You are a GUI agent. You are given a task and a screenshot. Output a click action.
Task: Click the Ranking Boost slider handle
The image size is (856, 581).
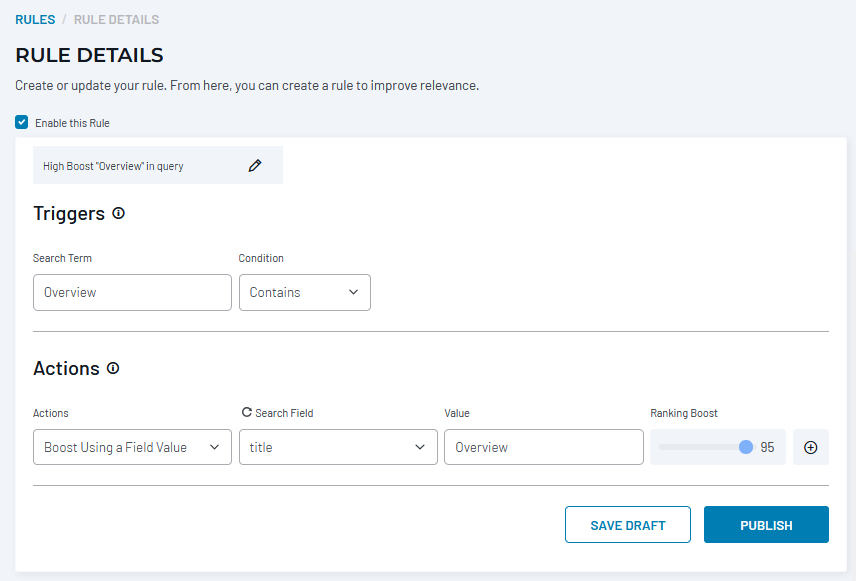click(x=746, y=447)
